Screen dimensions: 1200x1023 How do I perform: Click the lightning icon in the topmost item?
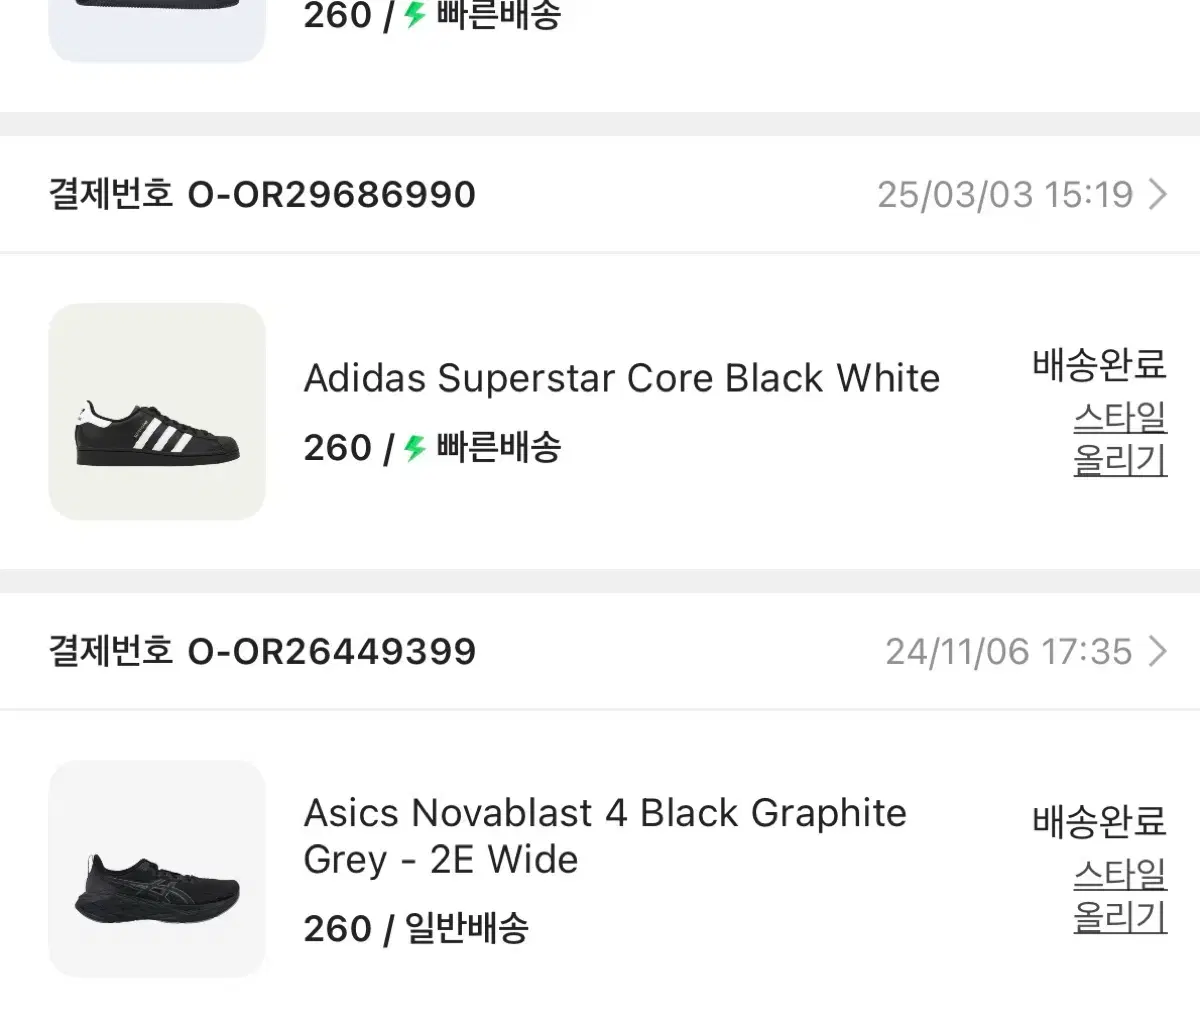415,15
